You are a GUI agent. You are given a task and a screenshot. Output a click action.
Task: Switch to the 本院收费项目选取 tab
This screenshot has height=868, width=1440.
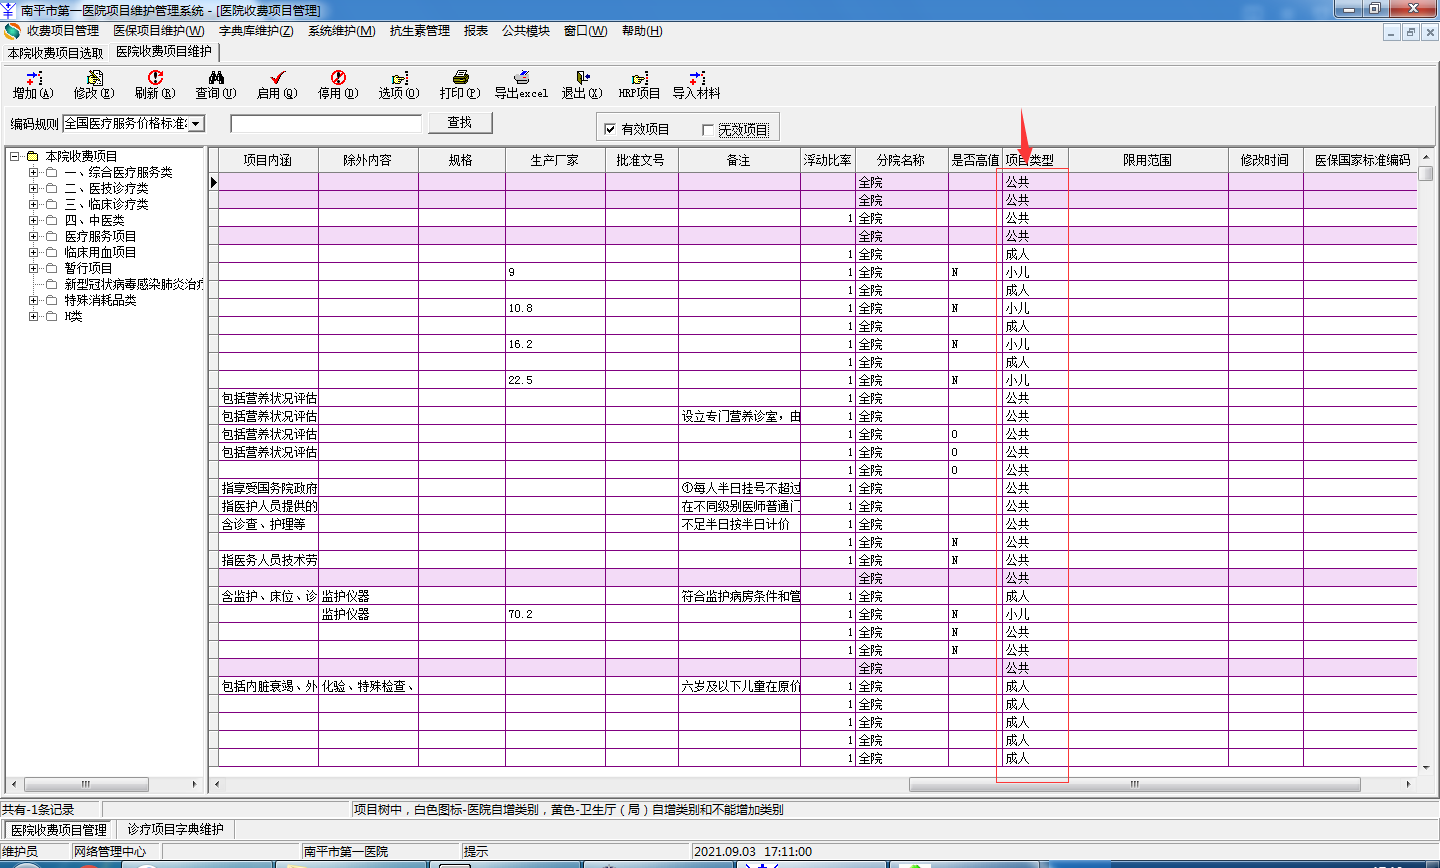coord(55,53)
